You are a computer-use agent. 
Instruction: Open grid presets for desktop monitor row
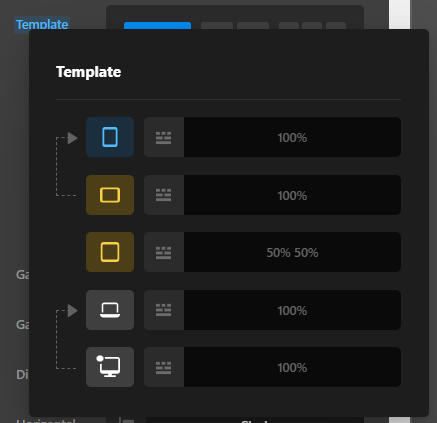click(164, 367)
